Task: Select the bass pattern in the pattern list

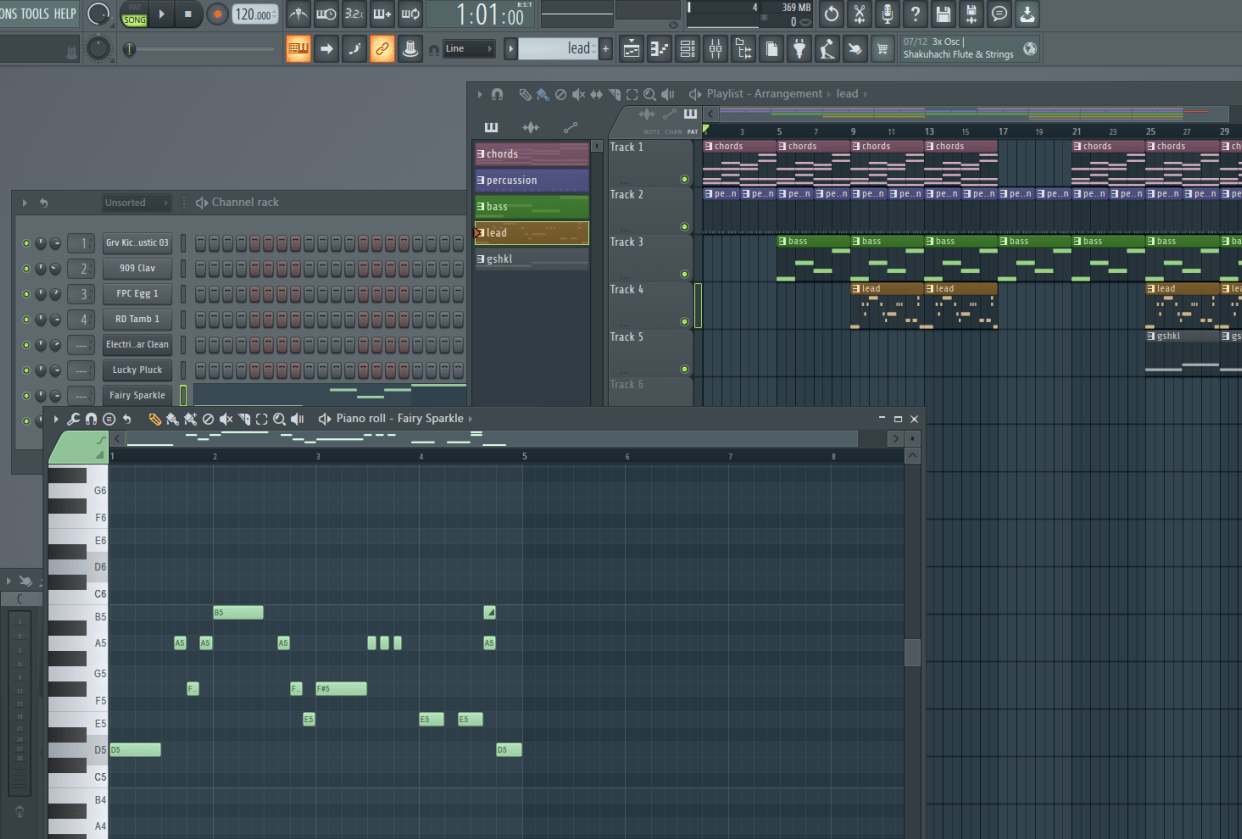Action: (531, 207)
